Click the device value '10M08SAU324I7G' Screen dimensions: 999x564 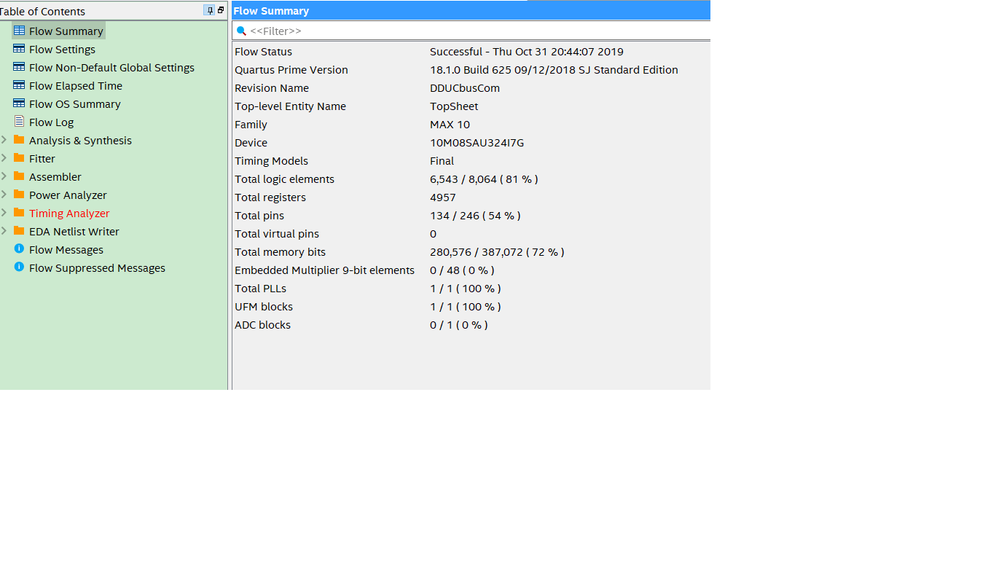(477, 143)
